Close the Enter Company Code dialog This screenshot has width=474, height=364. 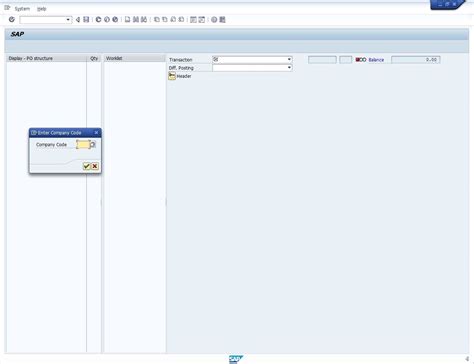(96, 133)
